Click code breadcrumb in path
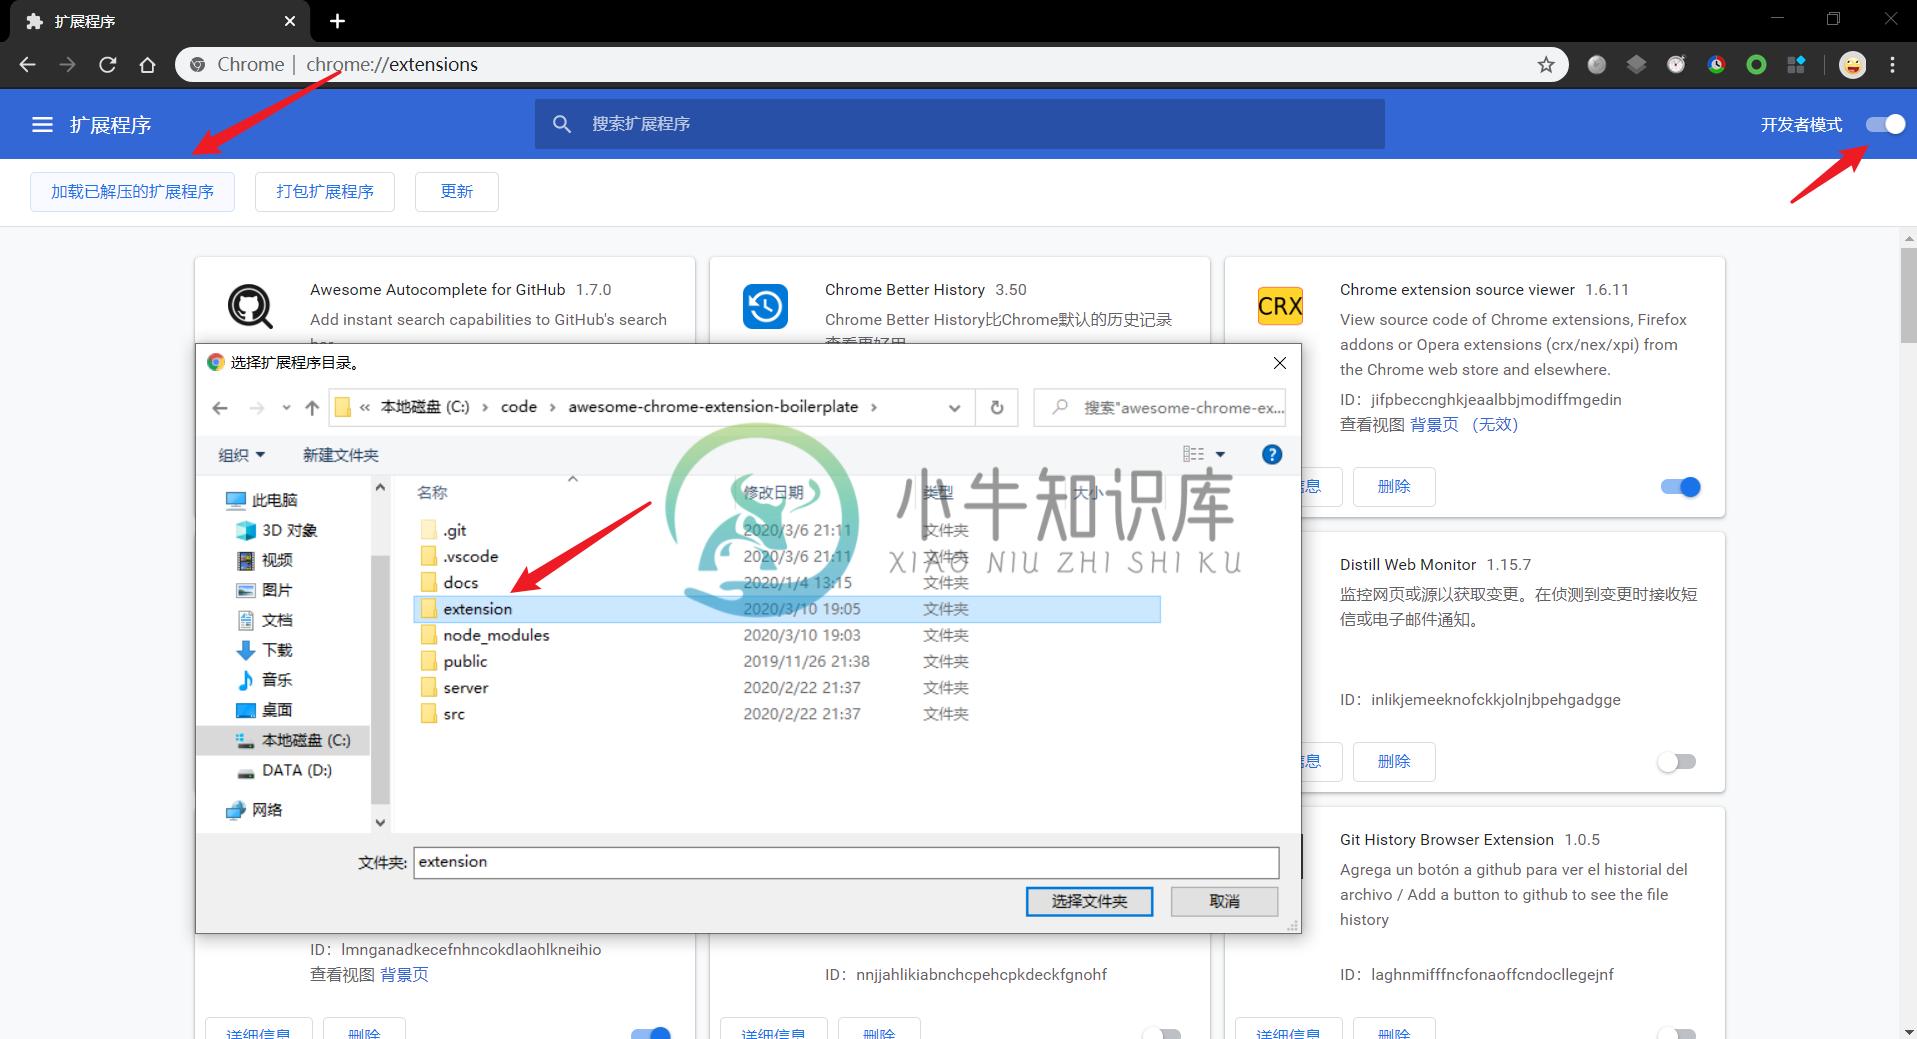 (x=518, y=407)
